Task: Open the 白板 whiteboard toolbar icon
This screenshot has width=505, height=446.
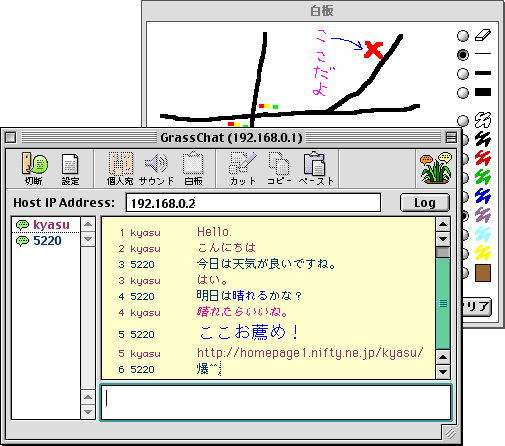Action: point(193,168)
